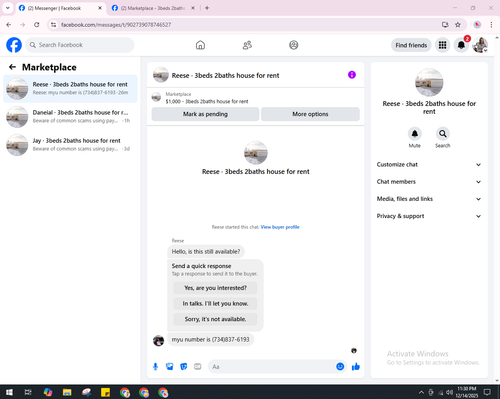The width and height of the screenshot is (500, 399).
Task: Open Chrome three-dot menu
Action: pyautogui.click(x=491, y=25)
